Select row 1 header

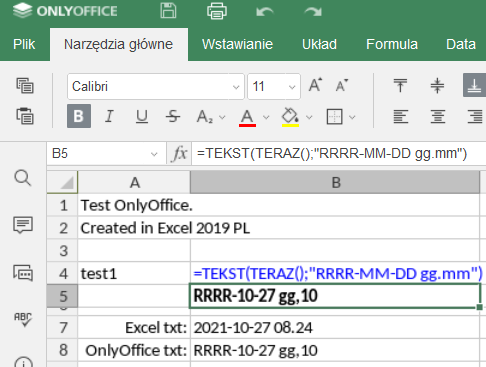pos(62,205)
